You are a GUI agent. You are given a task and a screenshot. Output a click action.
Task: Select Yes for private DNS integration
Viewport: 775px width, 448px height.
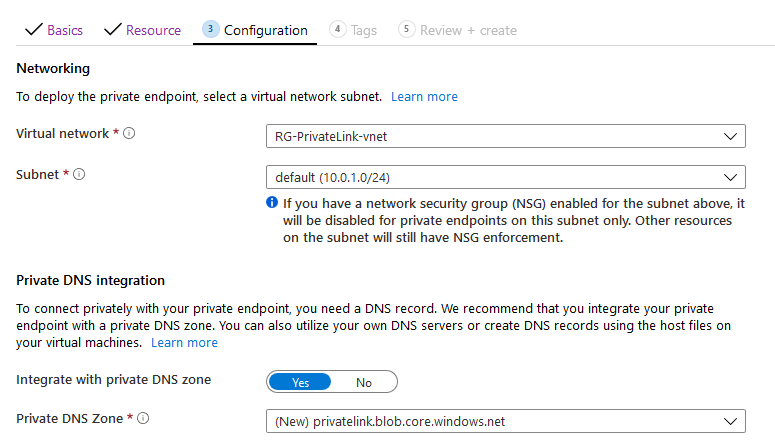click(x=300, y=382)
